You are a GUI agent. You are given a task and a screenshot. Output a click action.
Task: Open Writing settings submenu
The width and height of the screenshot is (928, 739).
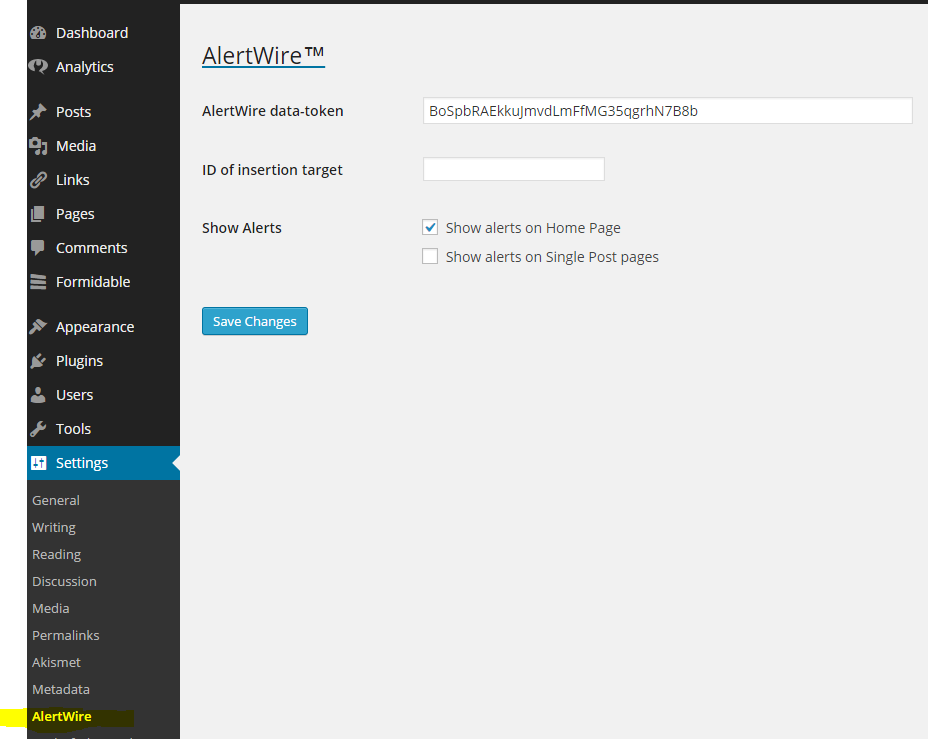(54, 528)
